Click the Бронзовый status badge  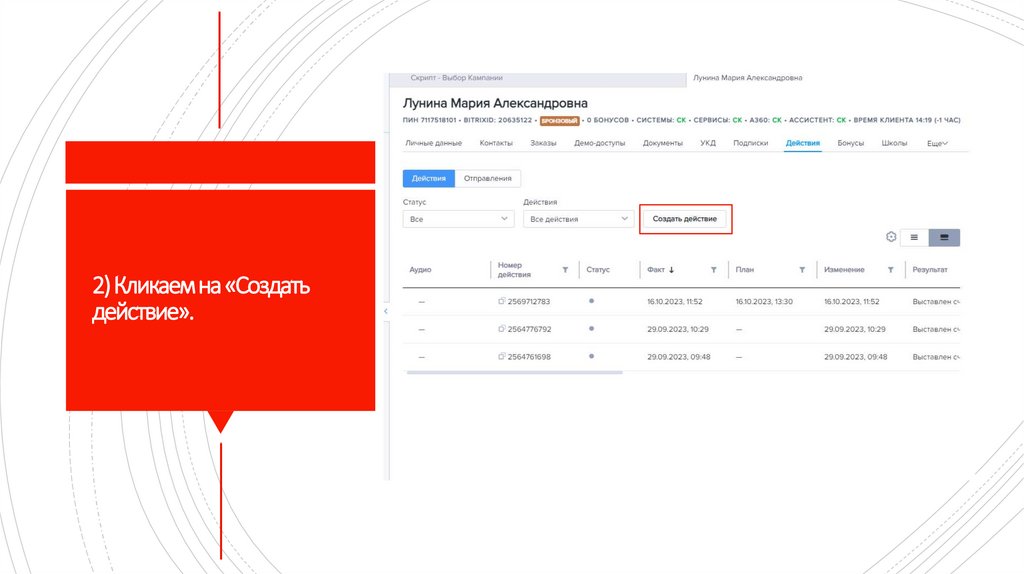[x=560, y=121]
